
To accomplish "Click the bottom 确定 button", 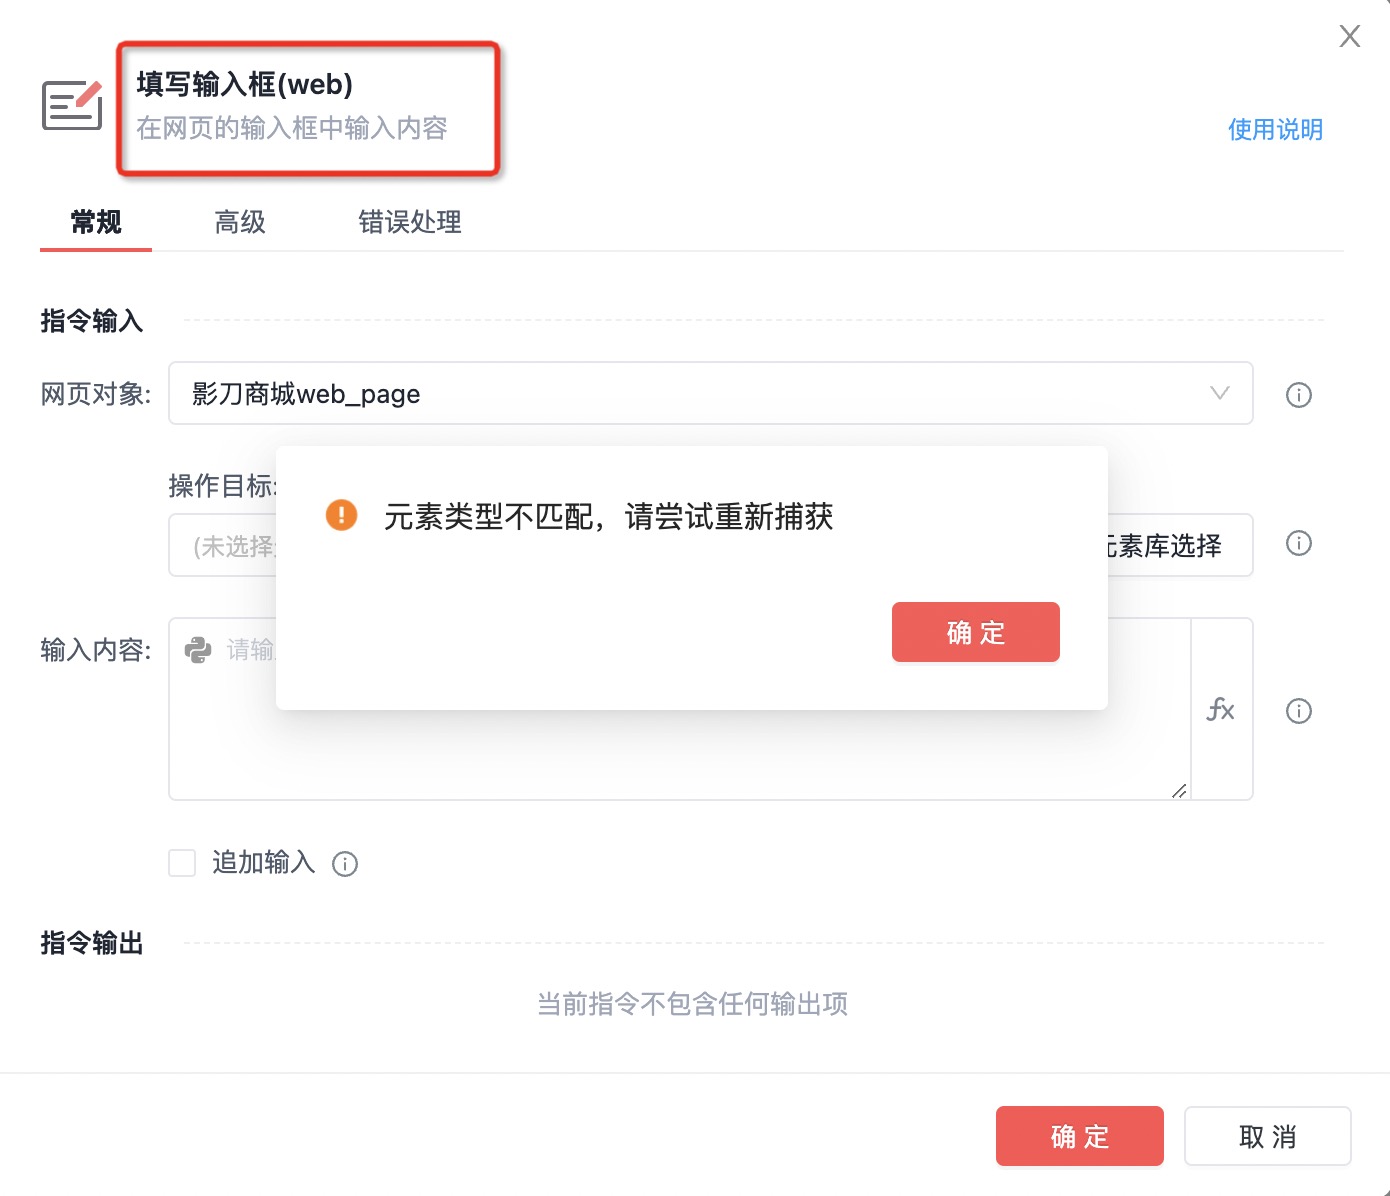I will [1079, 1136].
